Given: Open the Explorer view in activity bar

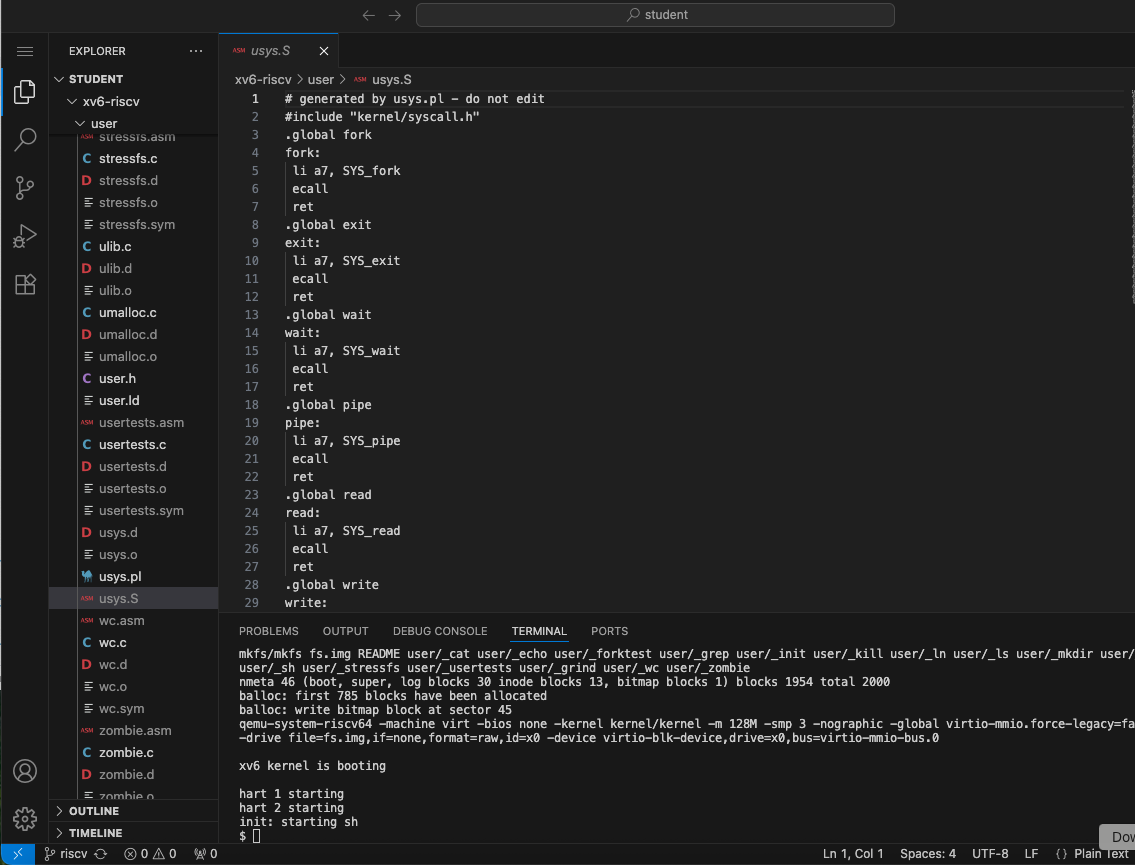Looking at the screenshot, I should pyautogui.click(x=25, y=94).
